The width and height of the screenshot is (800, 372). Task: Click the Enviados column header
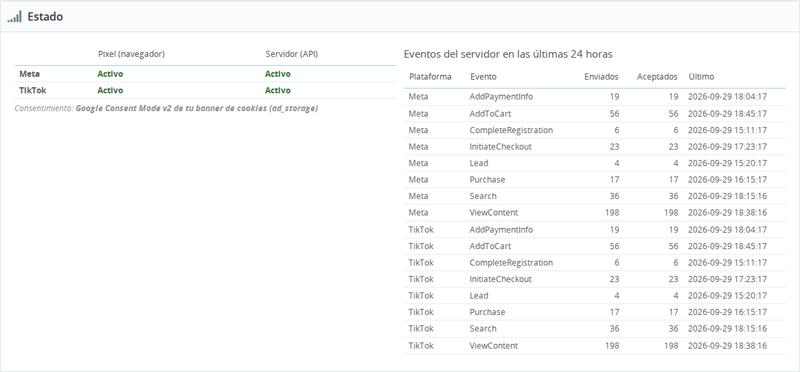(x=602, y=77)
